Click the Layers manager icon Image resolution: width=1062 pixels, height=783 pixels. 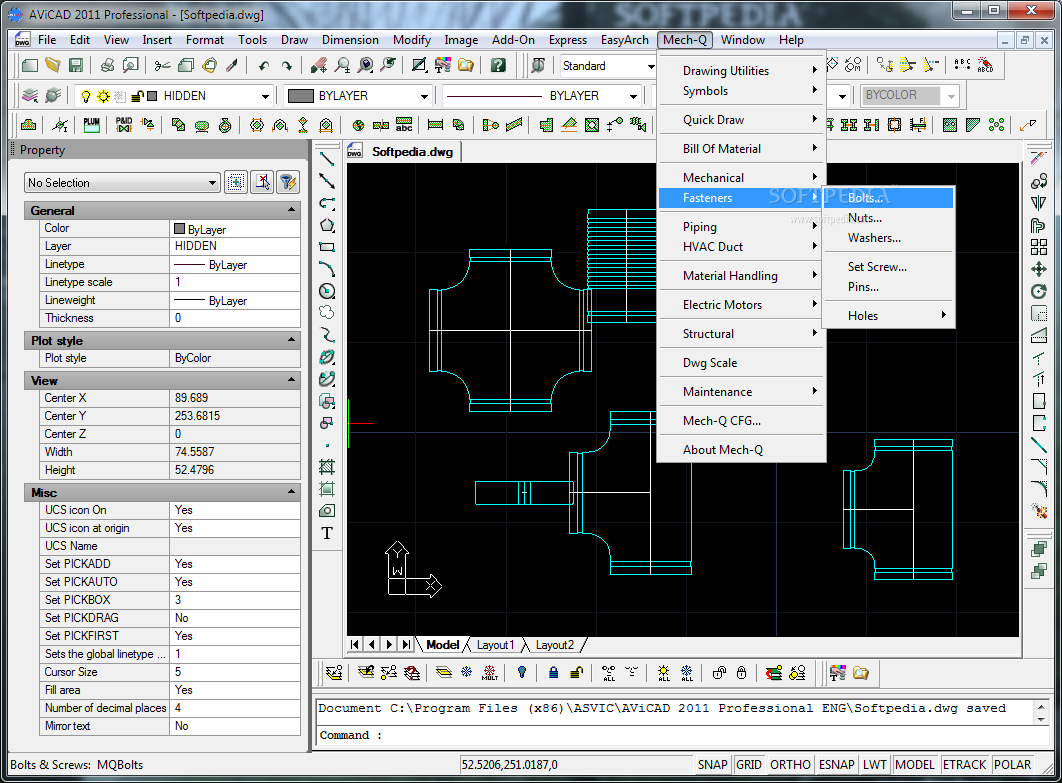(30, 96)
